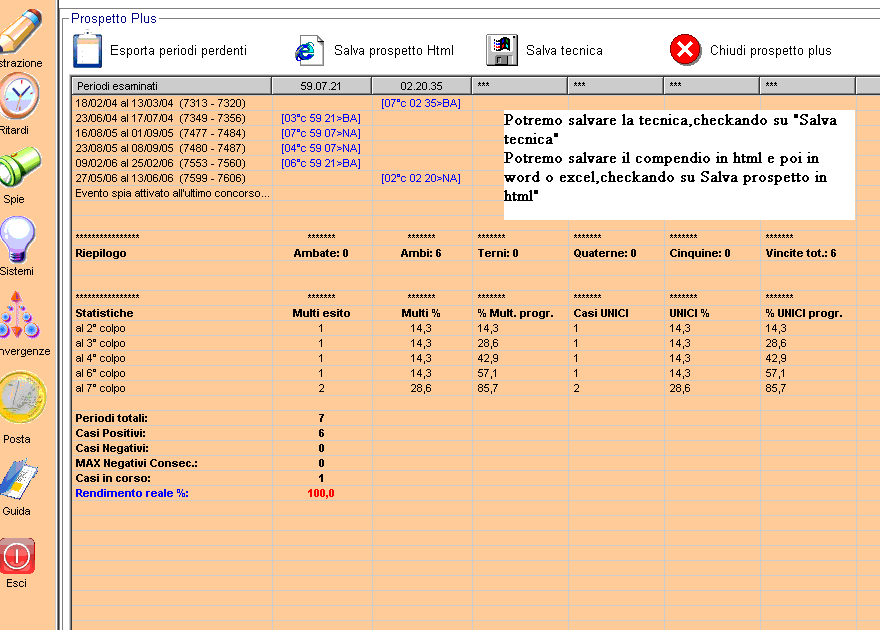Click Salva prospetto Html
The width and height of the screenshot is (880, 630).
[x=393, y=50]
